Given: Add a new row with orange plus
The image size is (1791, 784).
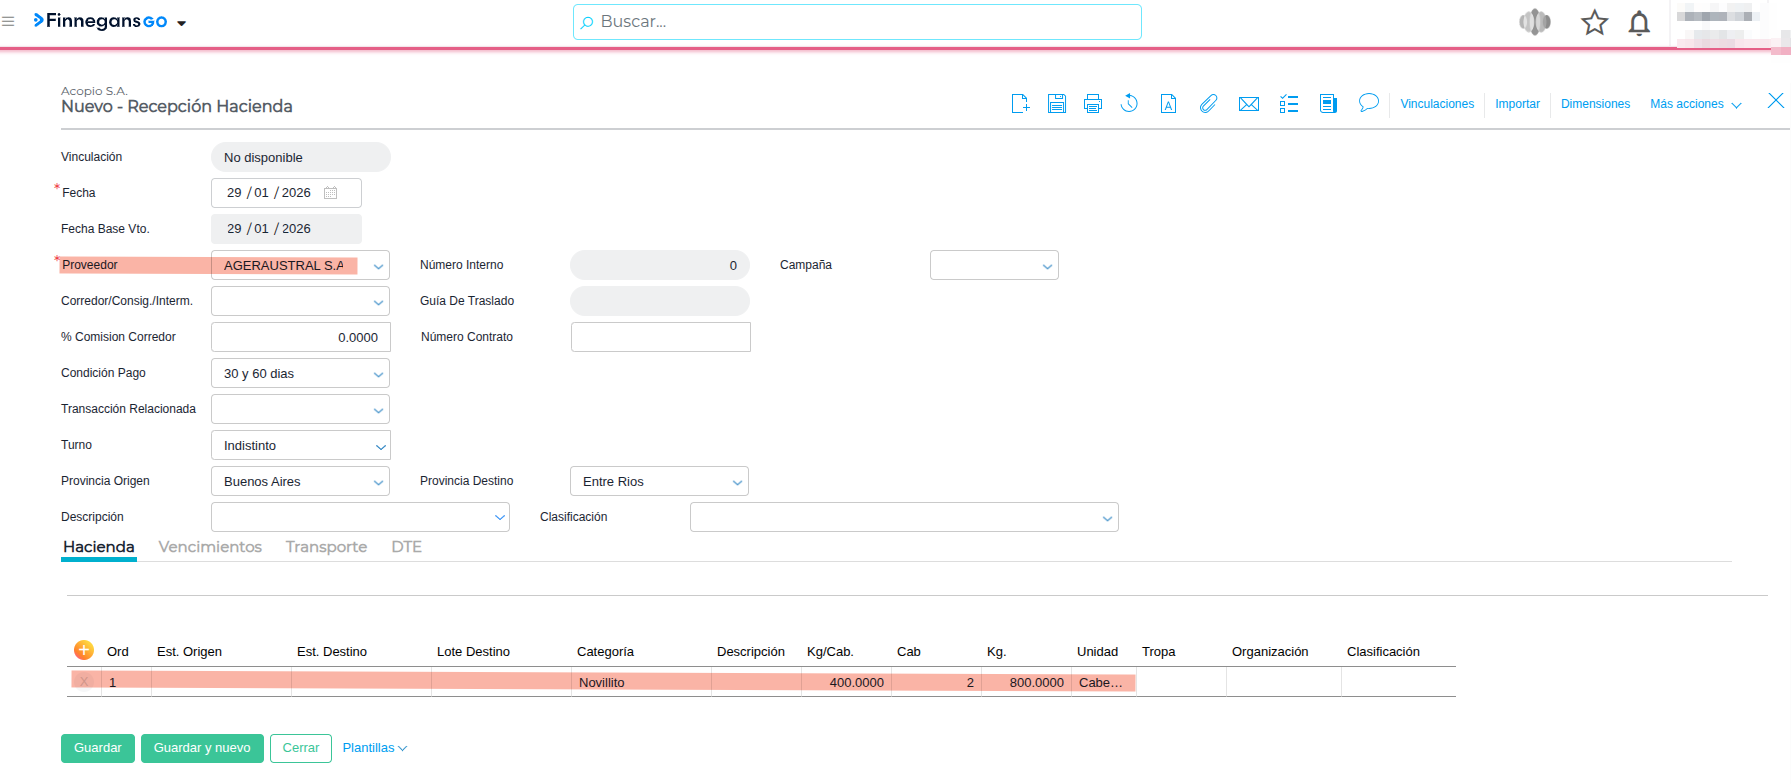Looking at the screenshot, I should 84,650.
